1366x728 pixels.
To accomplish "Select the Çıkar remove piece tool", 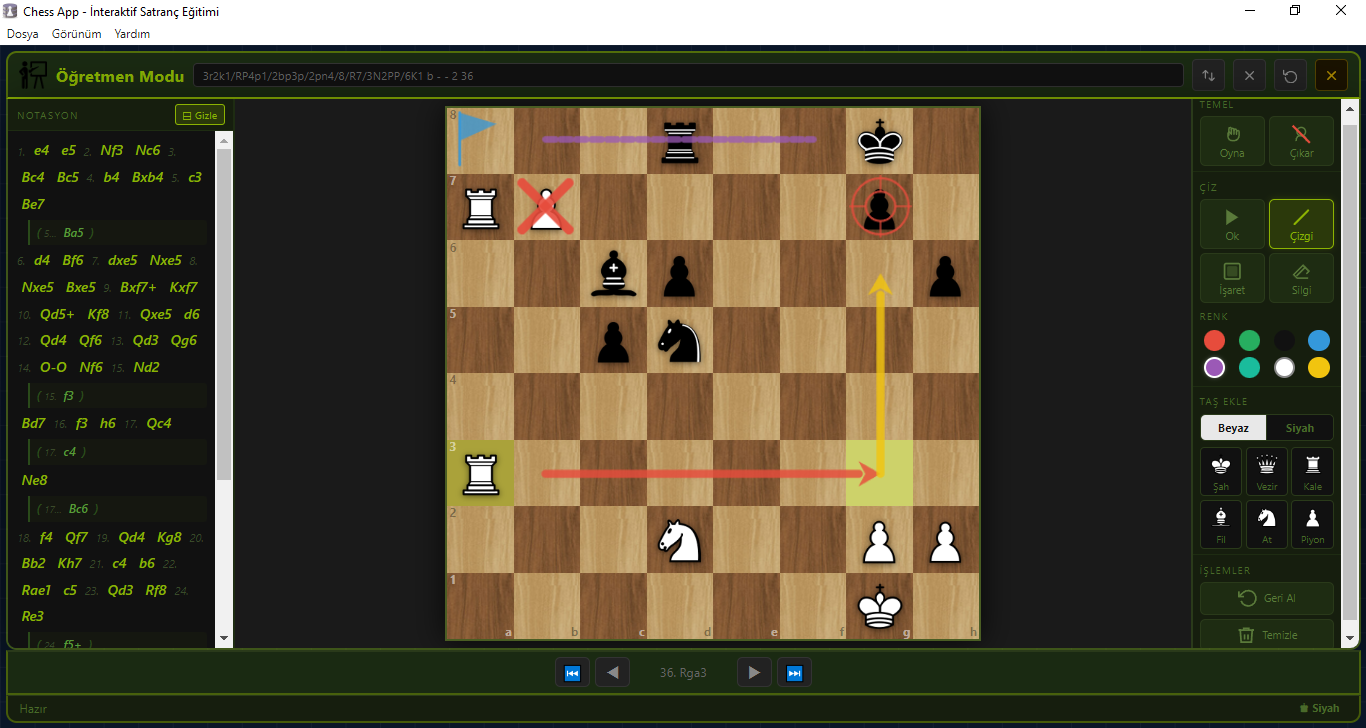I will coord(1301,141).
